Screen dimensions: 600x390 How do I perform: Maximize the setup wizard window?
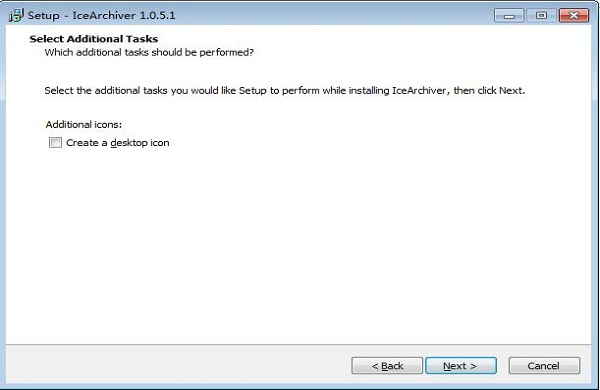541,15
